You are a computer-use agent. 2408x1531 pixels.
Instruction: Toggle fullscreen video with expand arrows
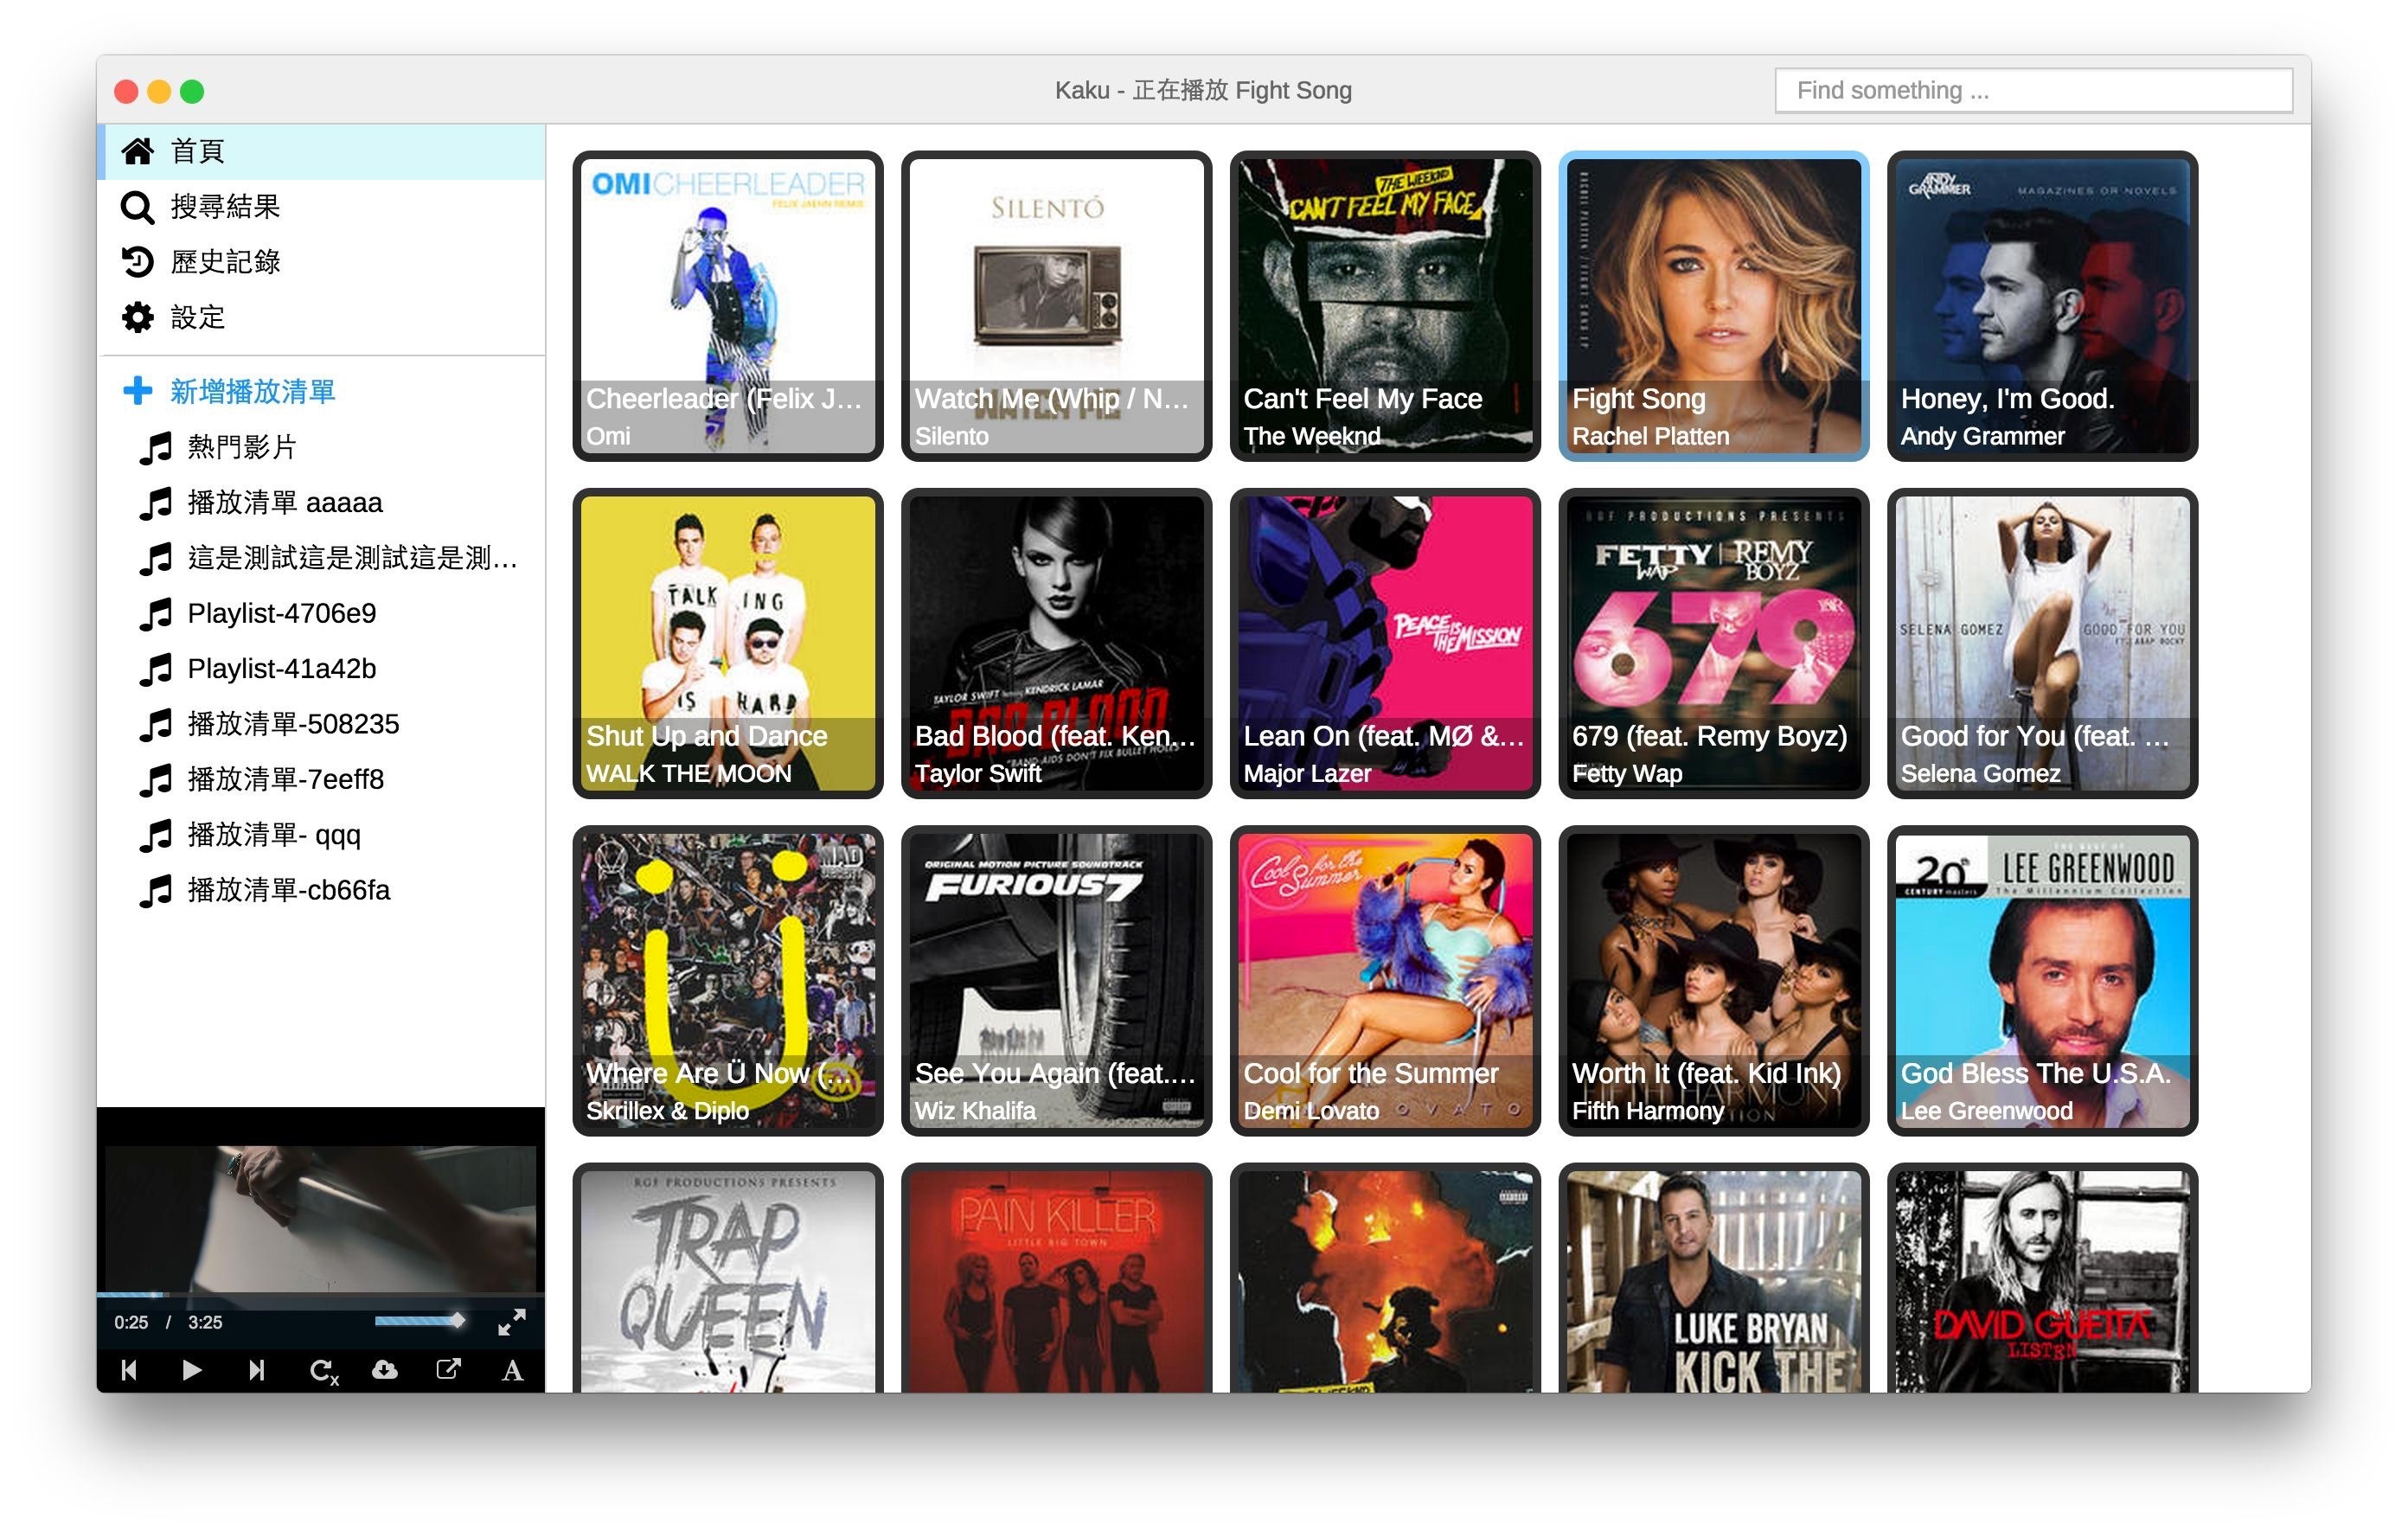pyautogui.click(x=512, y=1322)
